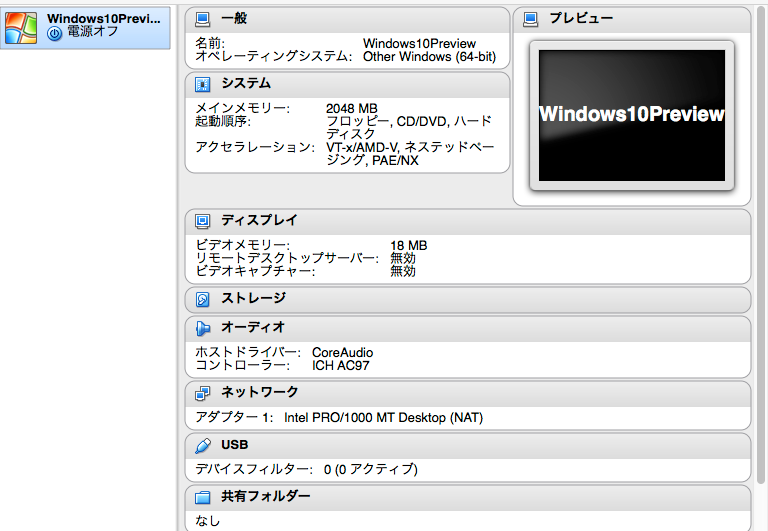Open the プレビュー section header
768x531 pixels.
[x=632, y=20]
